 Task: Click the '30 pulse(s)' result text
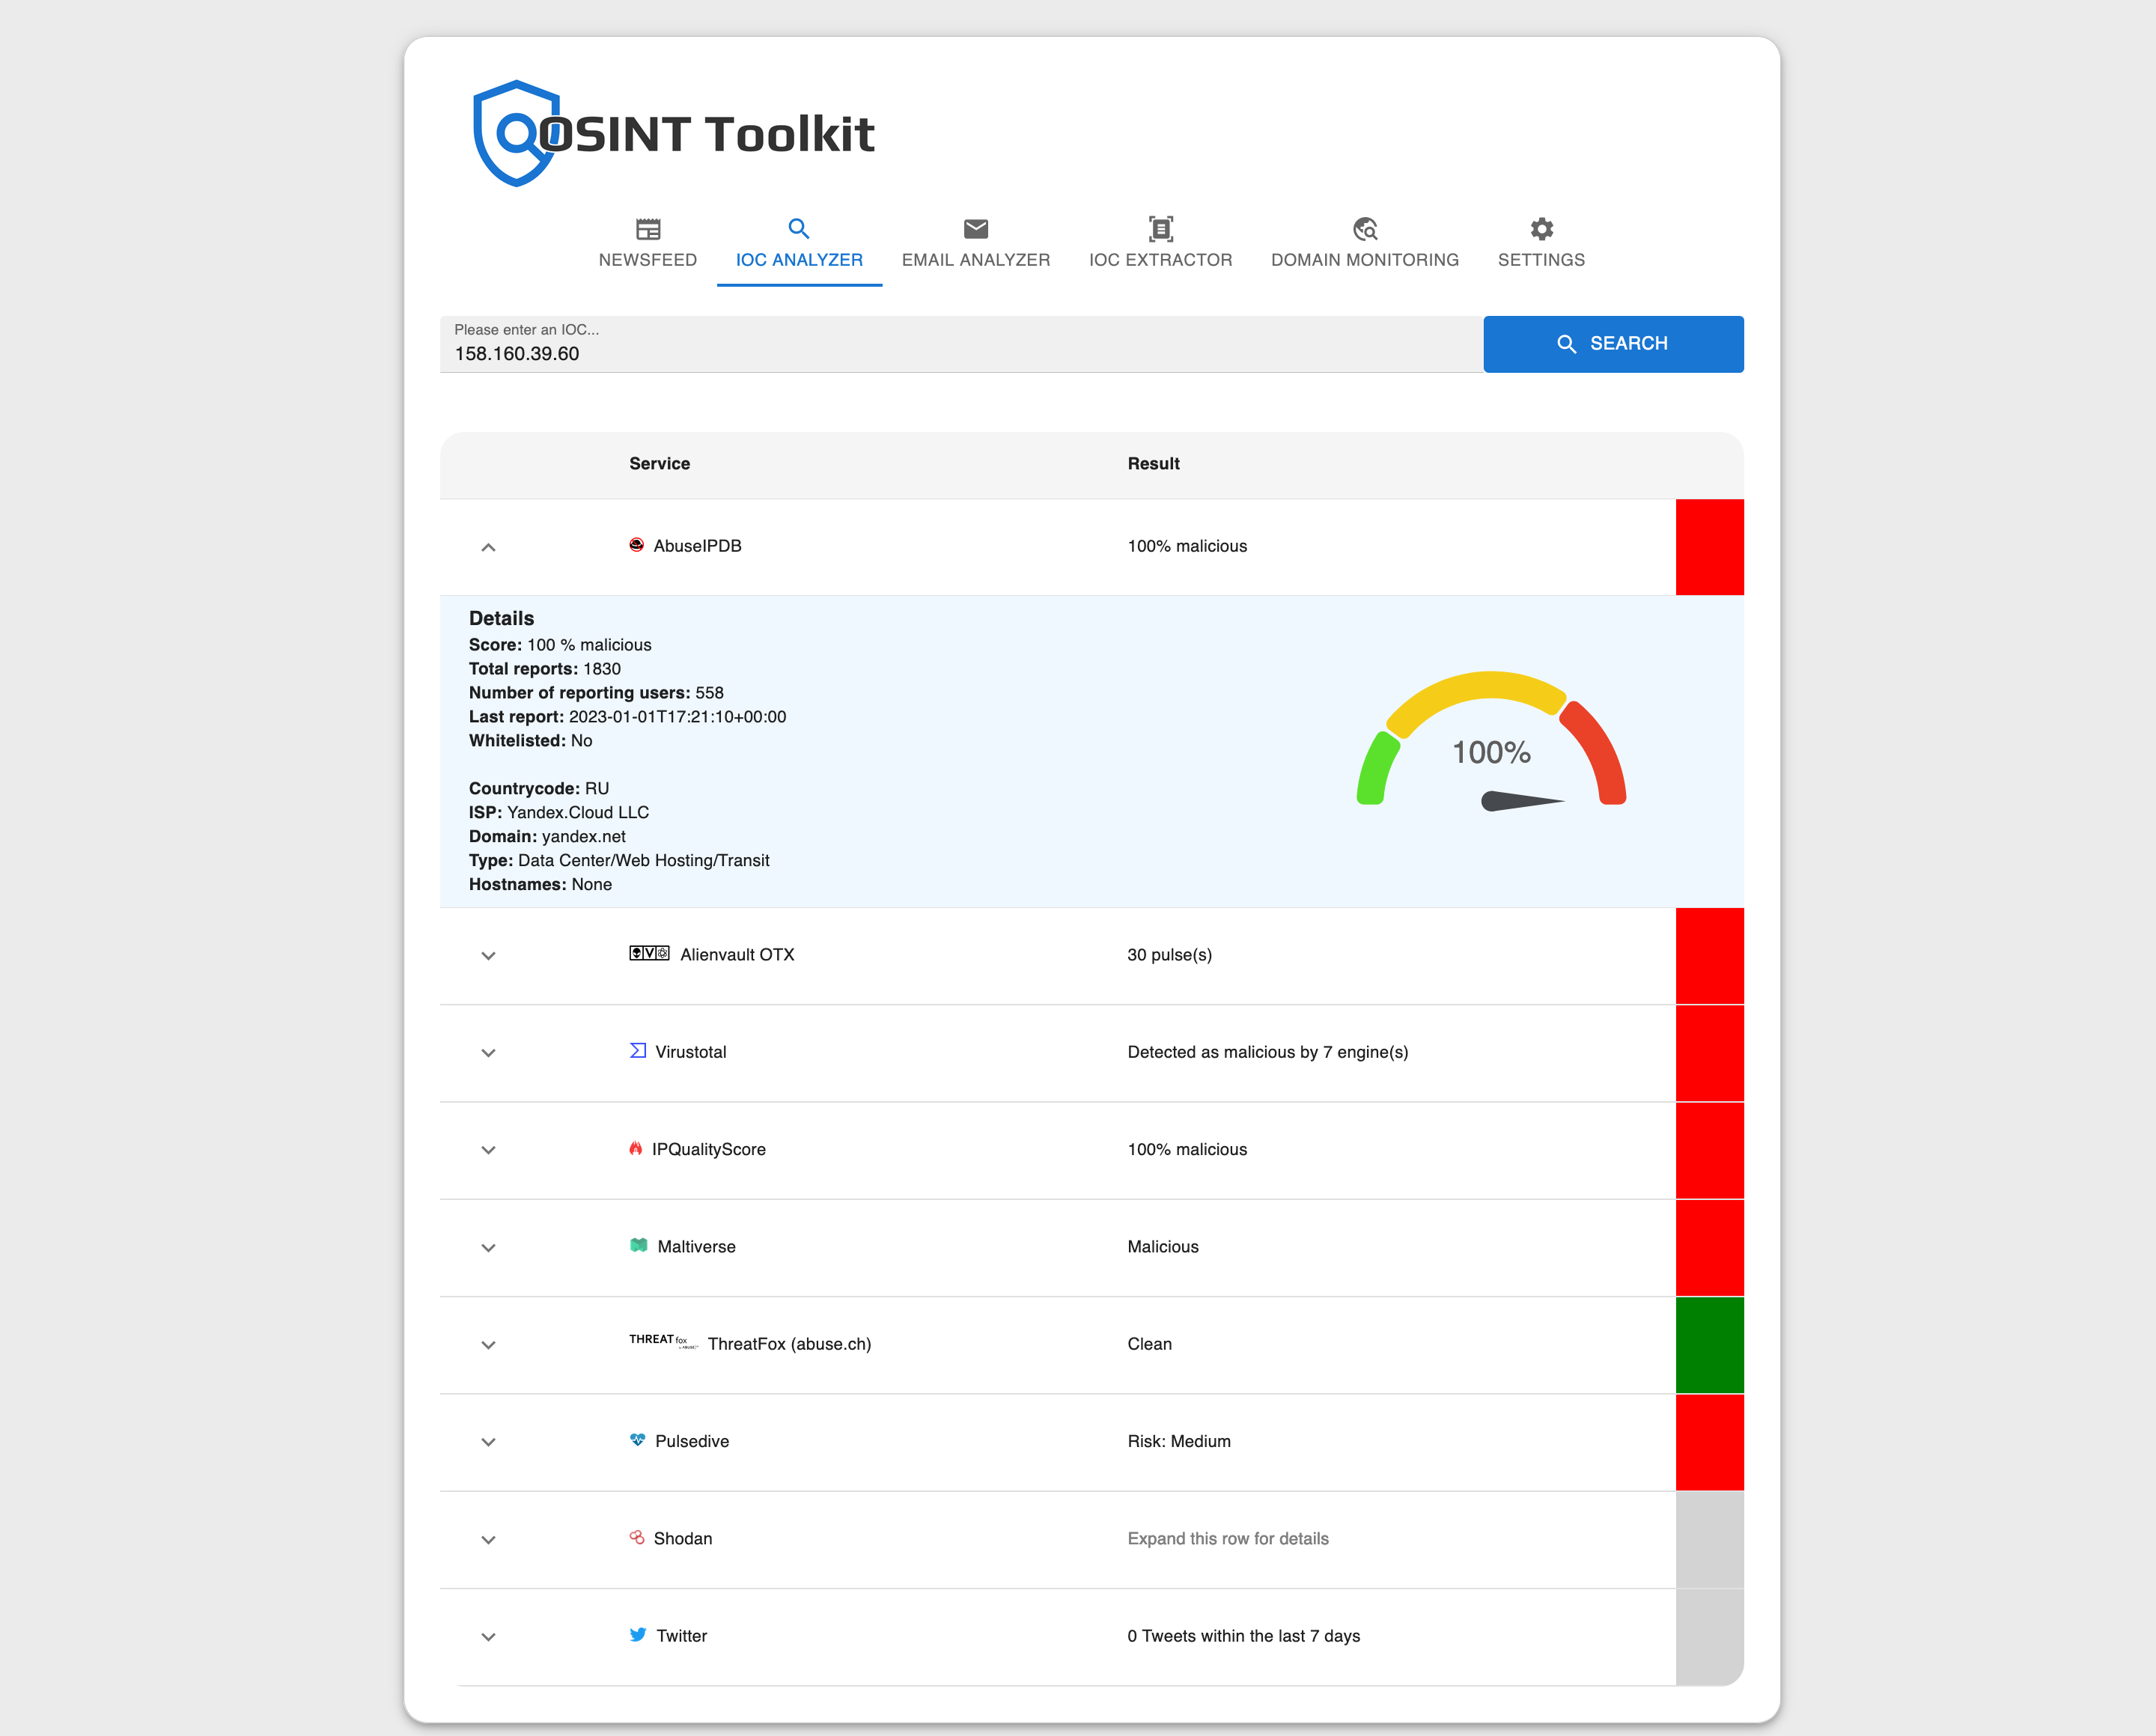pyautogui.click(x=1169, y=955)
